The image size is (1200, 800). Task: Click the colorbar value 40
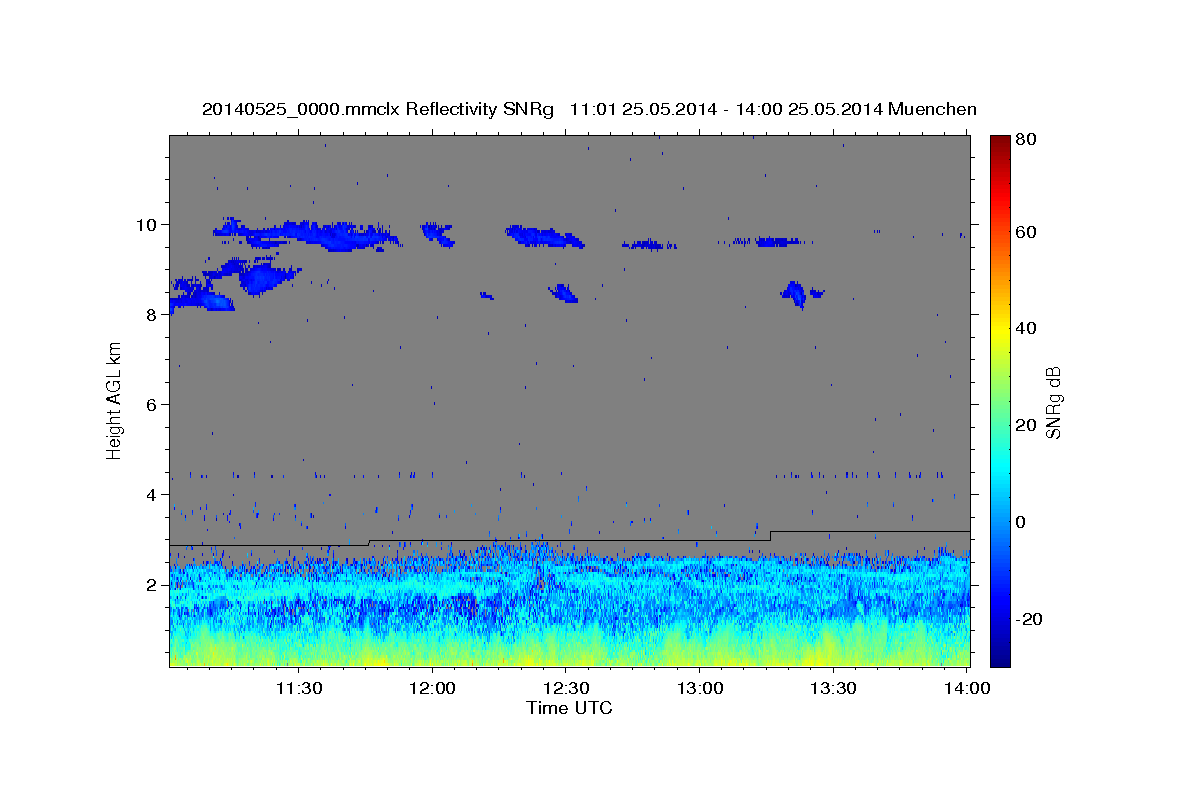[1025, 328]
